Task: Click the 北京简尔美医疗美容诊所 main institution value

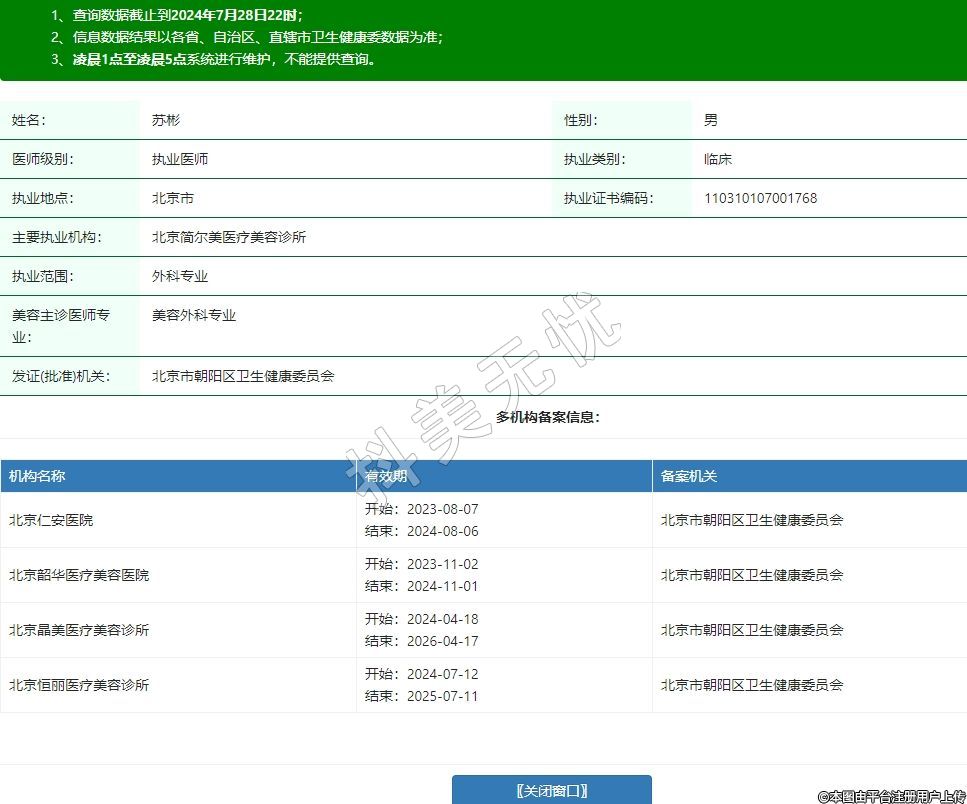Action: [x=229, y=237]
